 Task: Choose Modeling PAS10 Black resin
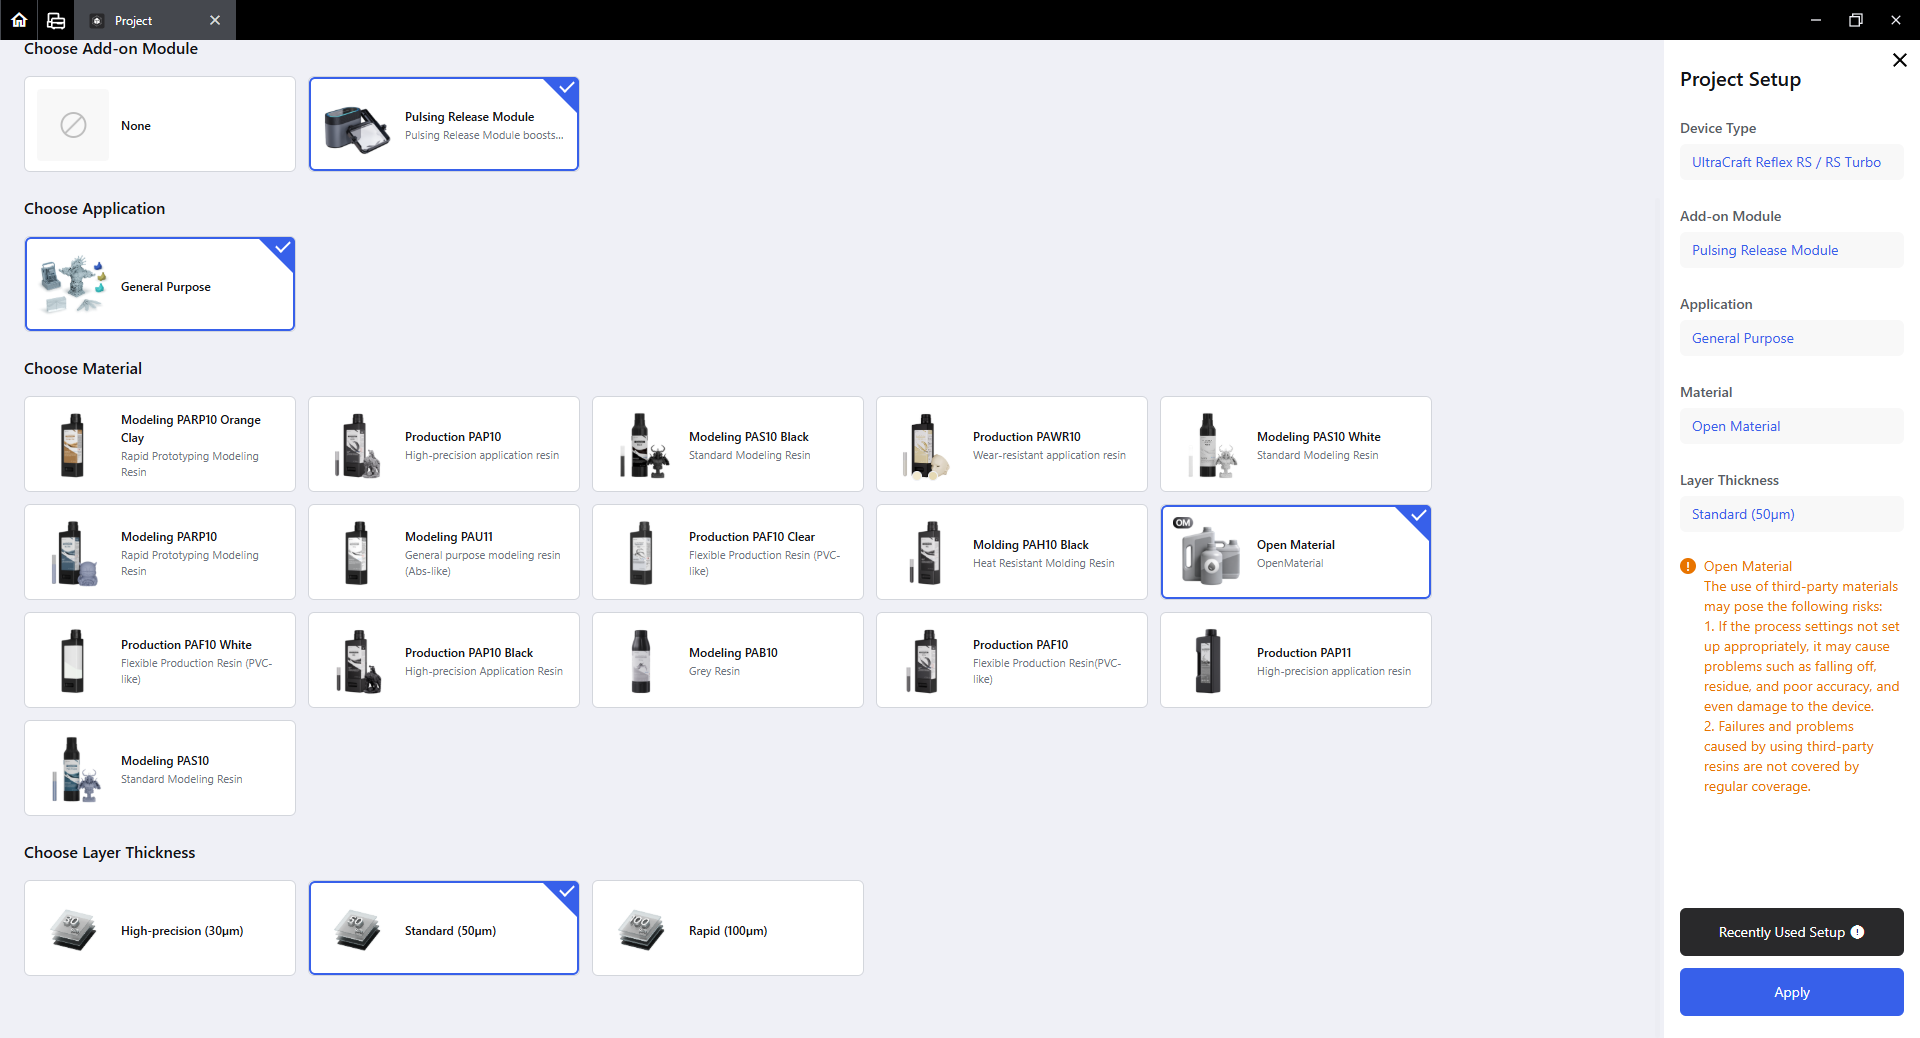(x=728, y=444)
